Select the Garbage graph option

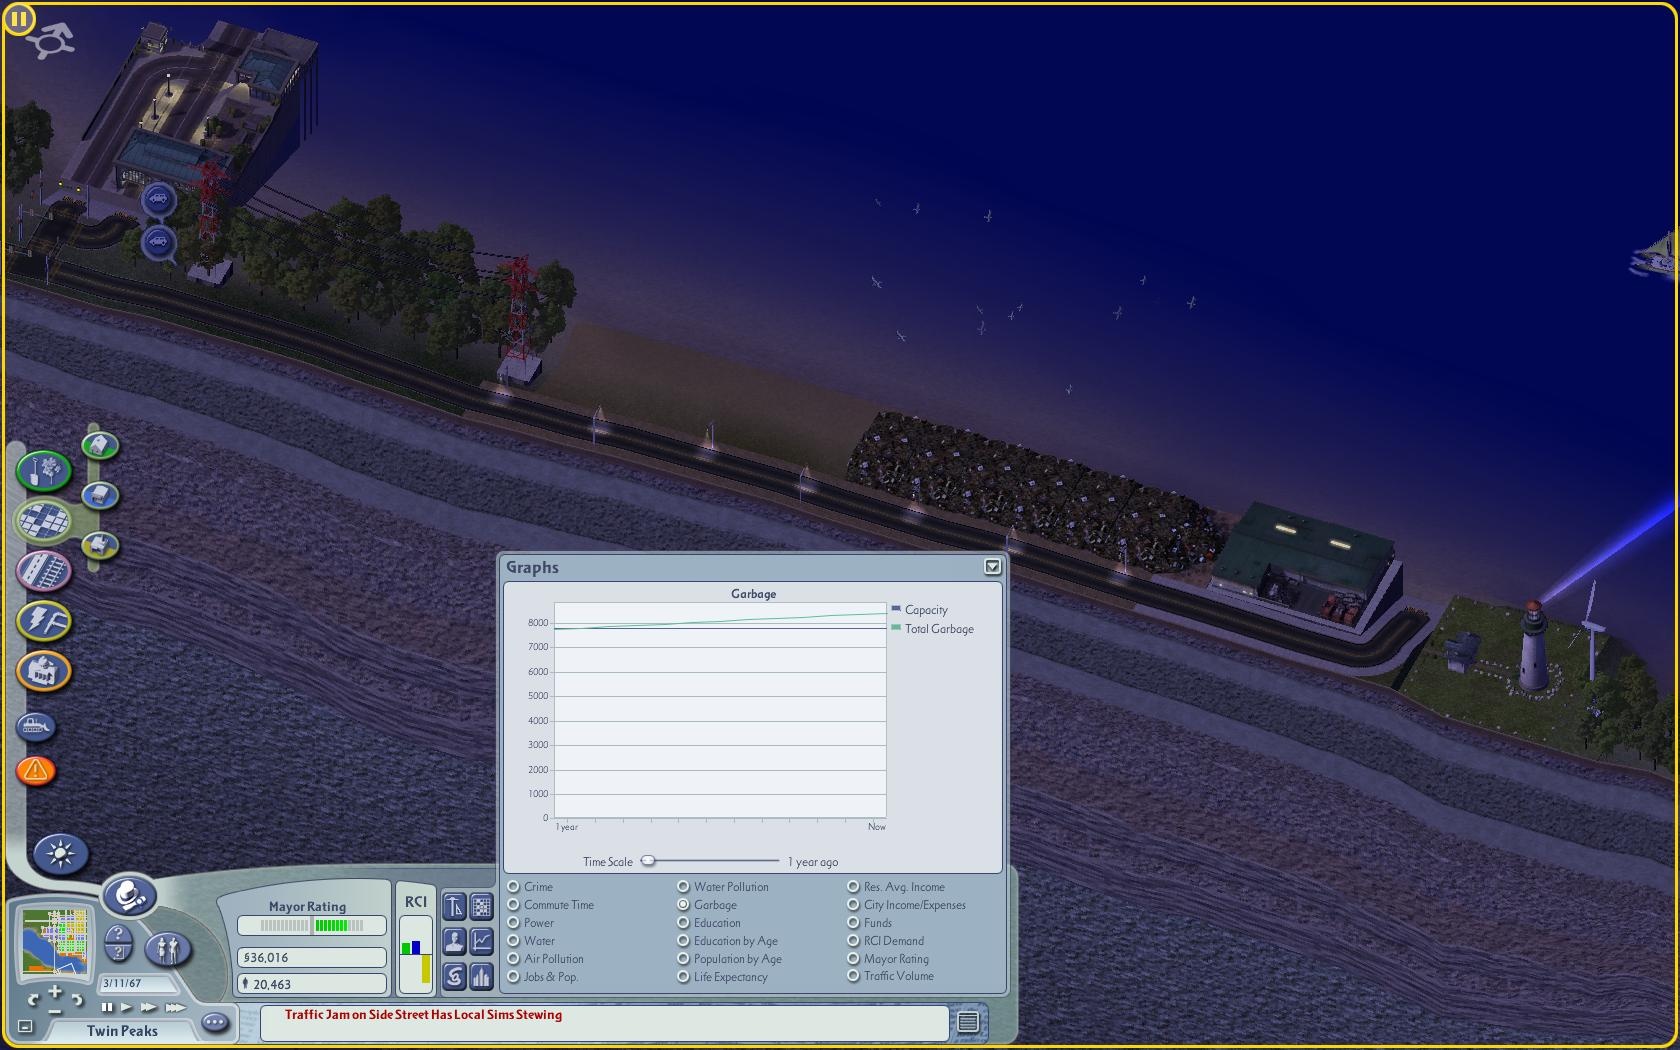pos(683,905)
